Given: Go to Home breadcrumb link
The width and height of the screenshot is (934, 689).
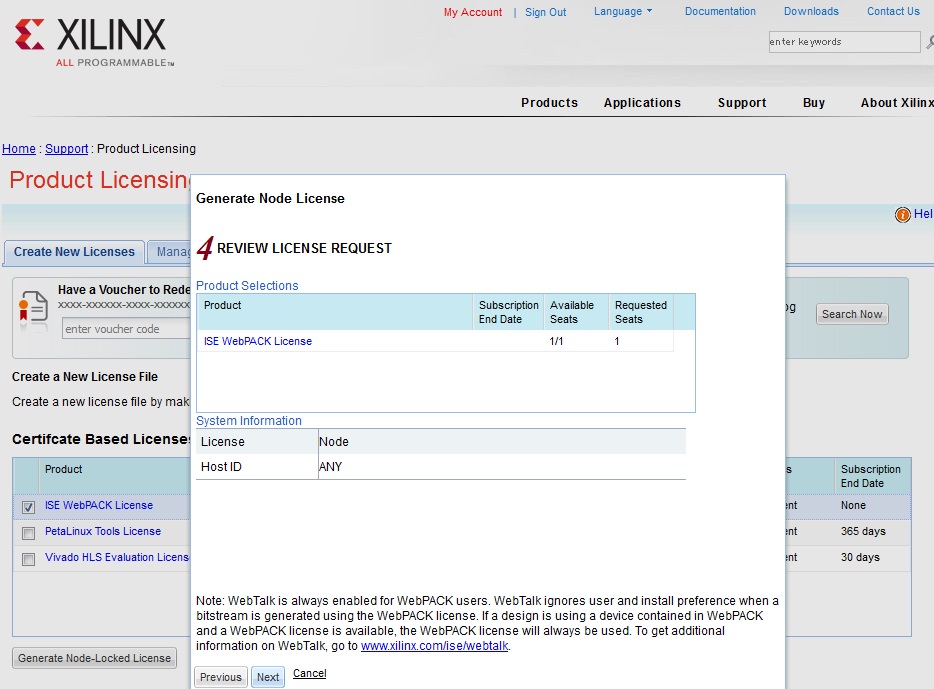Looking at the screenshot, I should 19,149.
